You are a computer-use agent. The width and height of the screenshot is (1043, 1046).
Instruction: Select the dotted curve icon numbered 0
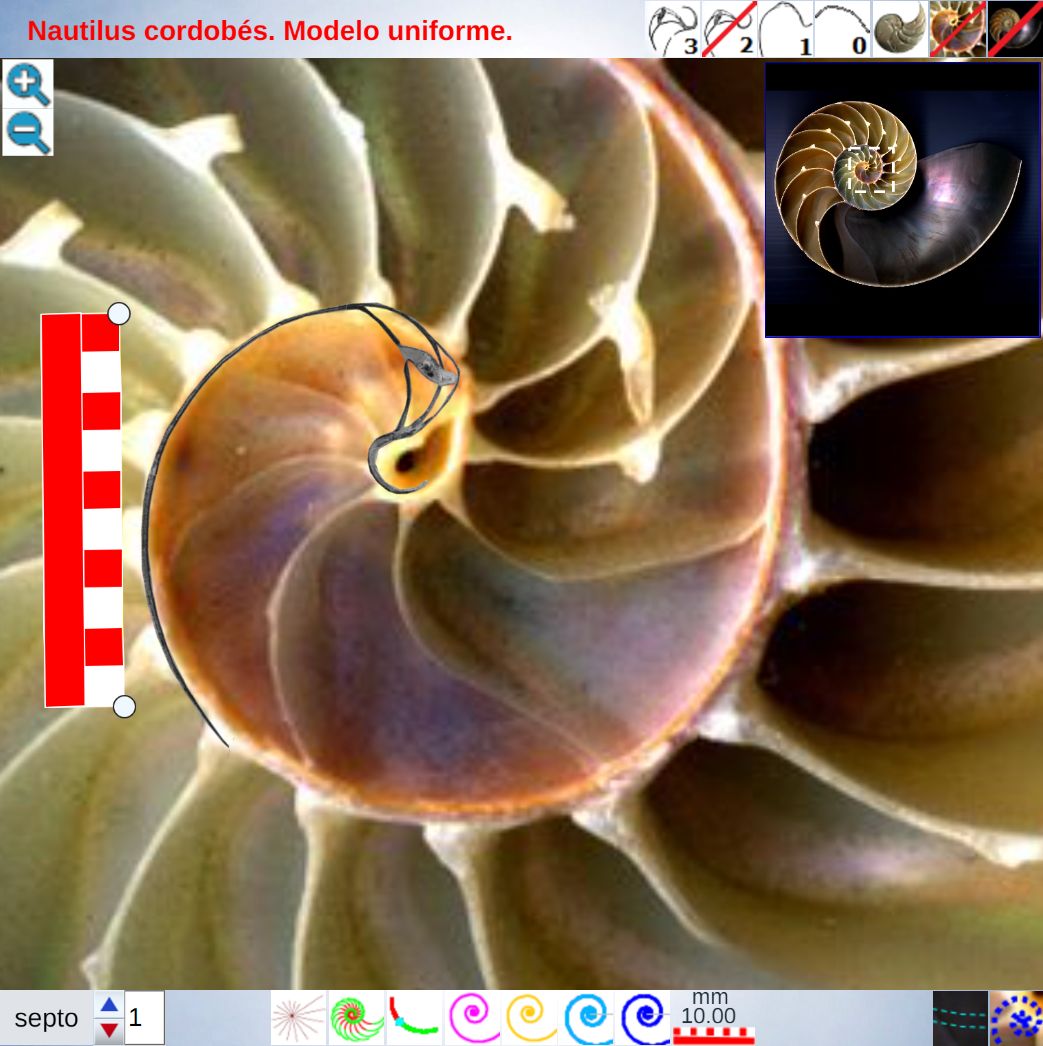click(x=843, y=29)
